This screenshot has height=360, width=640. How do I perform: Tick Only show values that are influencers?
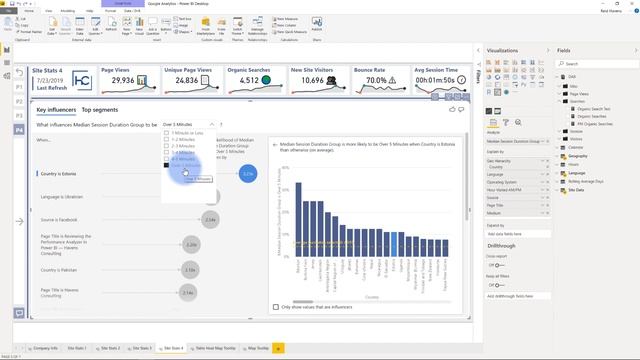[276, 307]
